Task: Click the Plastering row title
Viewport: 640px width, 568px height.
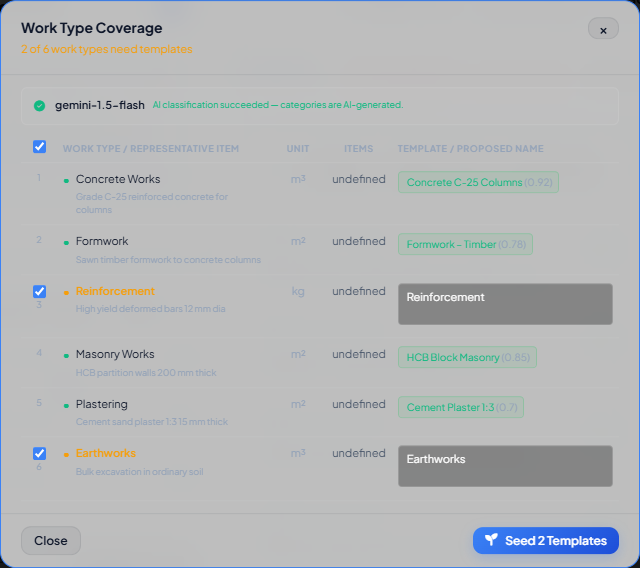Action: pyautogui.click(x=102, y=404)
